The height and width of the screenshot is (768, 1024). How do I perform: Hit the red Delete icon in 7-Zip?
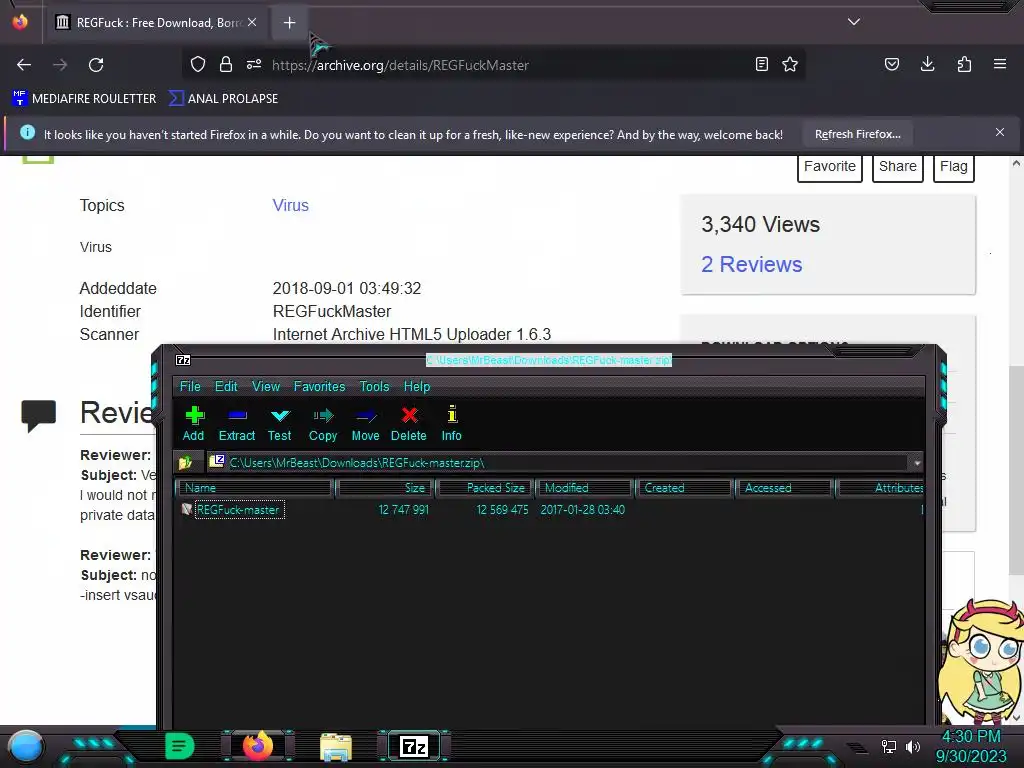coord(409,424)
